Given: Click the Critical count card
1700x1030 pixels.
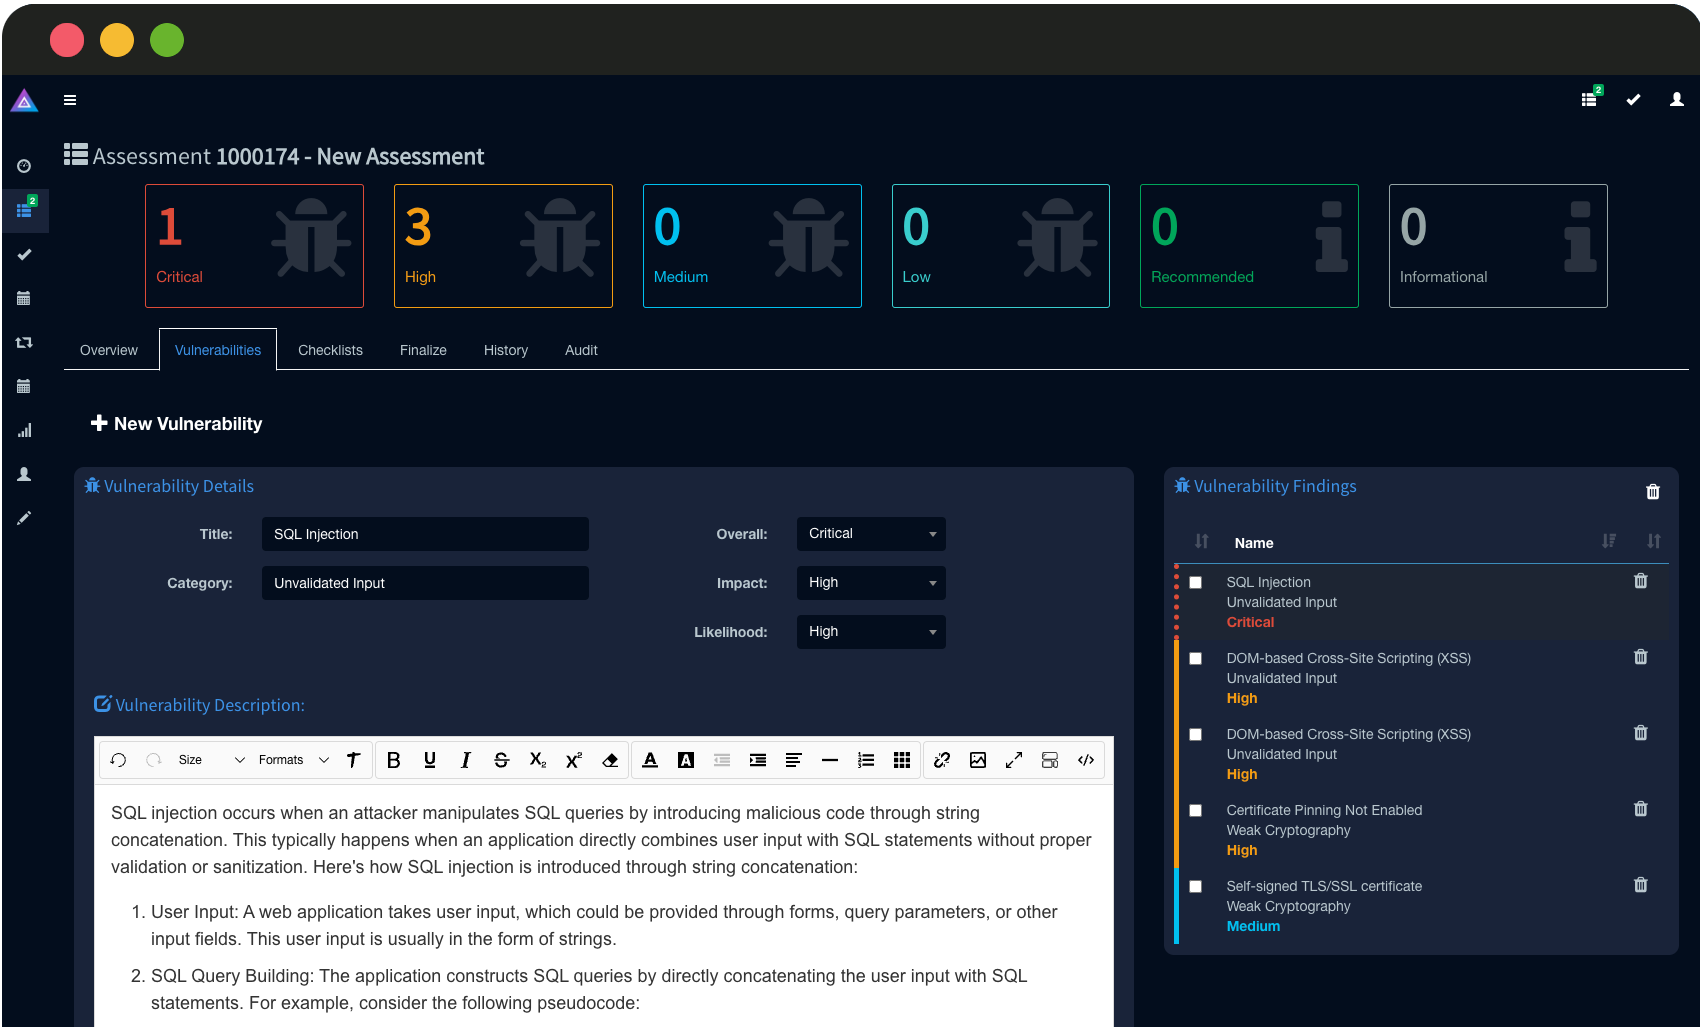Looking at the screenshot, I should click(254, 246).
